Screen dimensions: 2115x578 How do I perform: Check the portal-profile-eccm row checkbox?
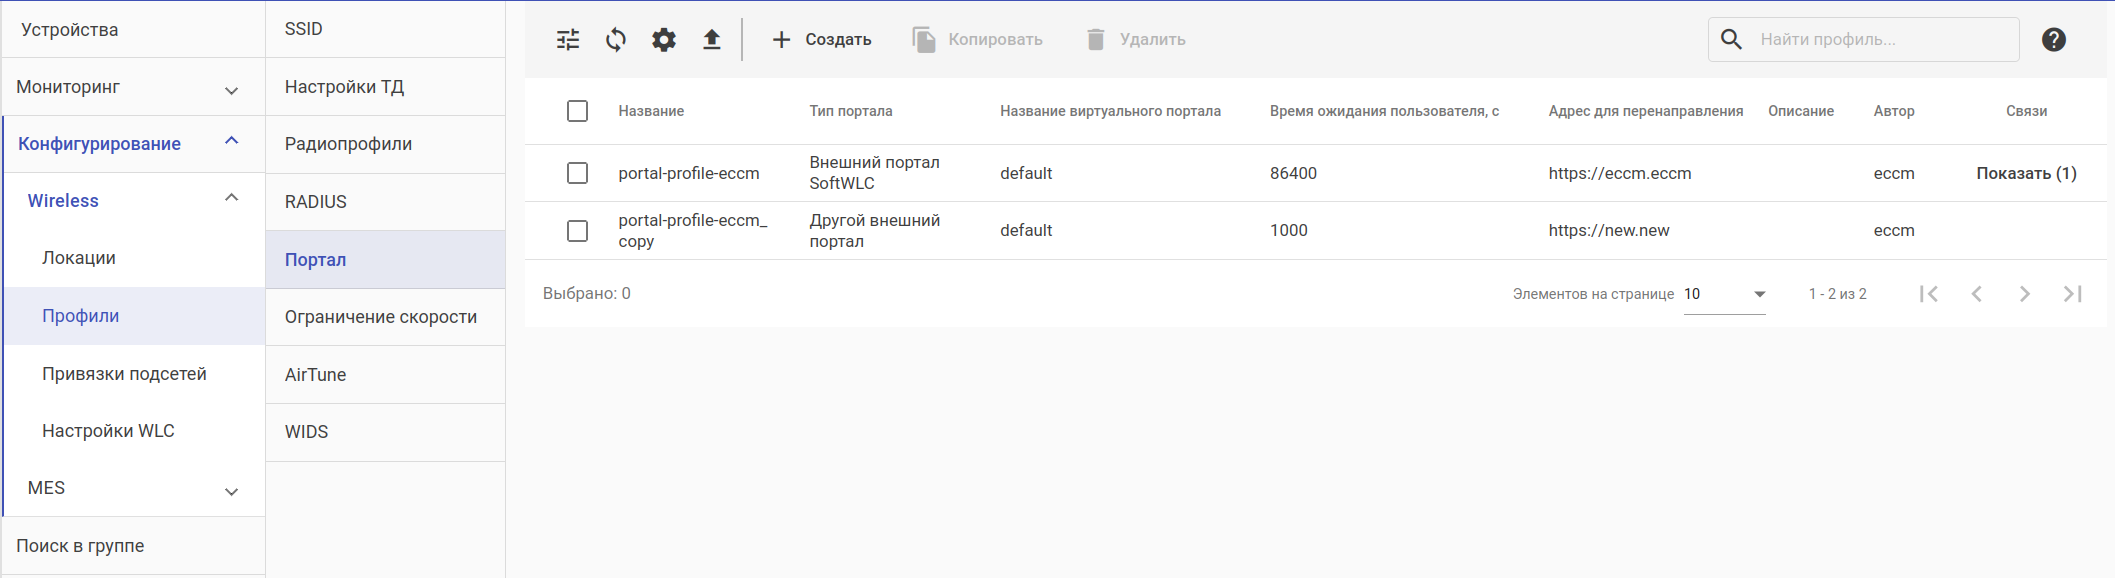[577, 173]
